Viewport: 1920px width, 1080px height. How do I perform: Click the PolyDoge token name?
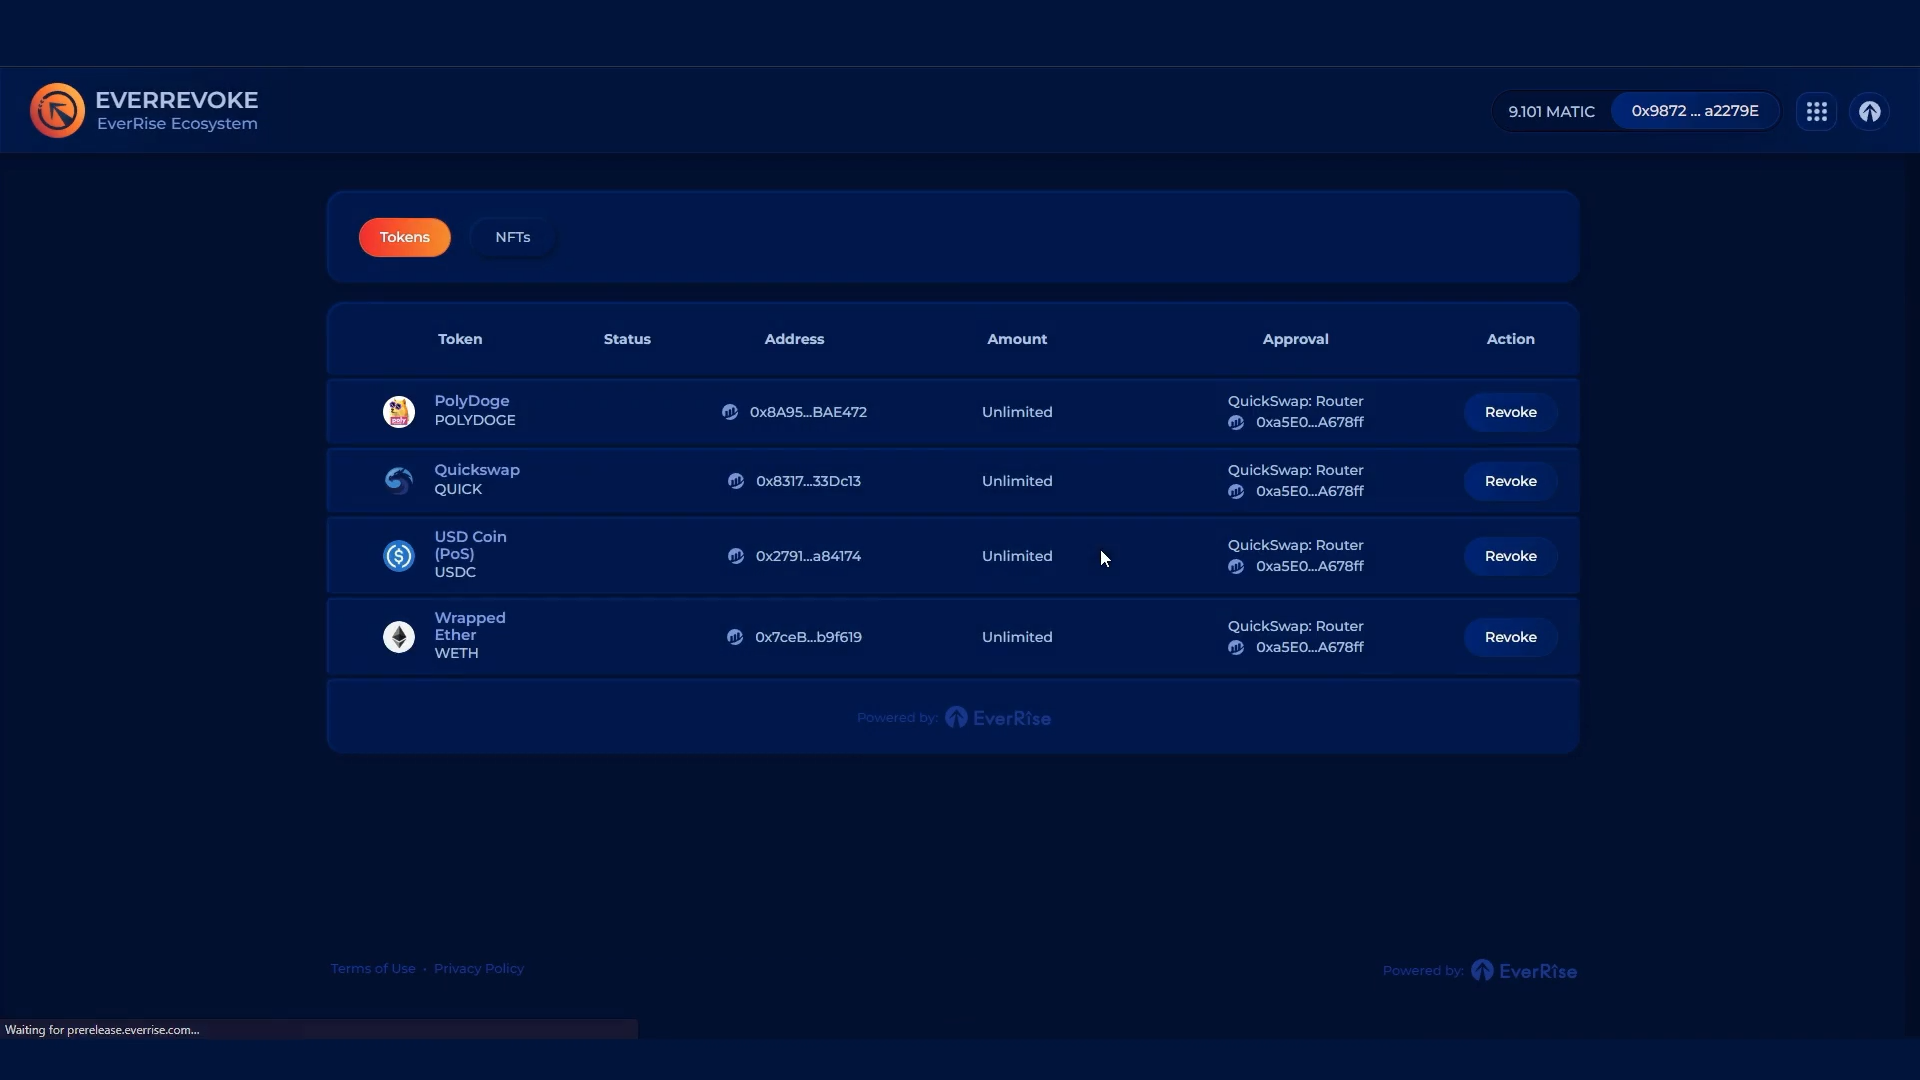[471, 401]
